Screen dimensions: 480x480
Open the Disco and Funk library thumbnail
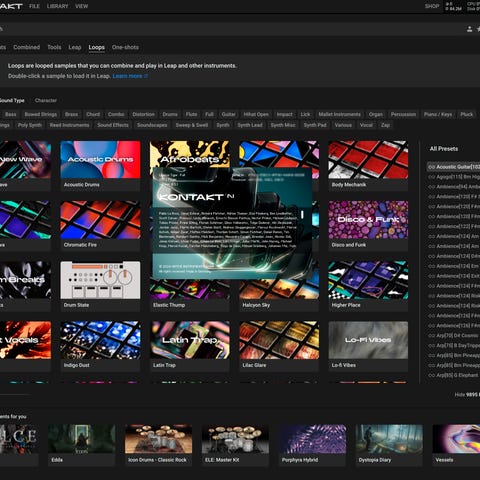pos(368,220)
